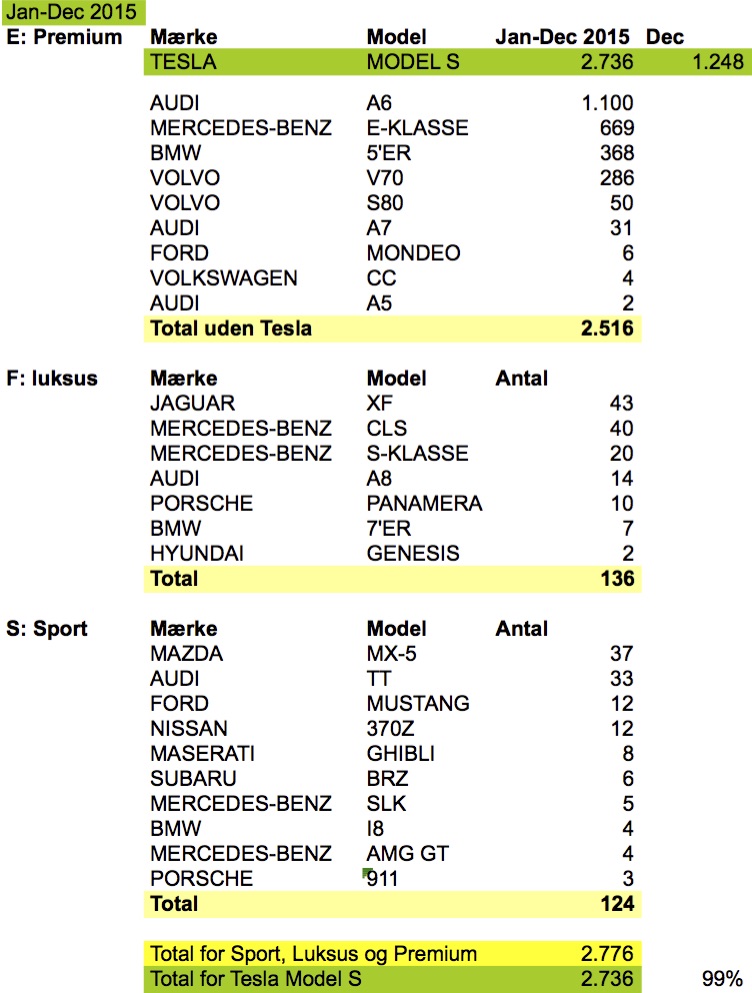The image size is (752, 993).
Task: Select Total for Sport, Luksus og Premium row
Action: (393, 953)
